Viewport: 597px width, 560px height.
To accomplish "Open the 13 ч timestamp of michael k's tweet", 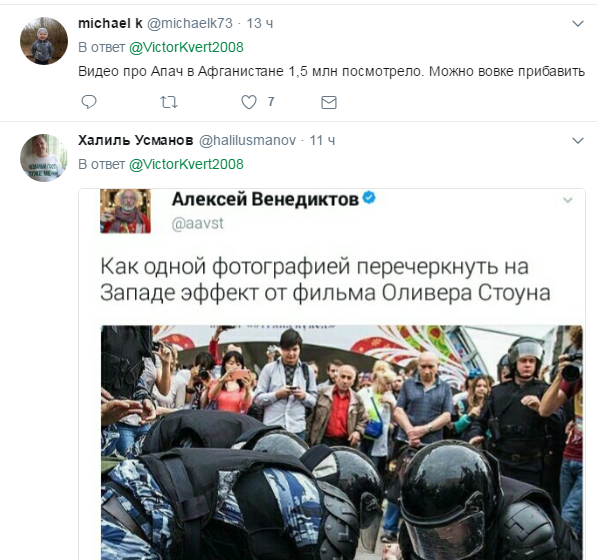I will point(260,23).
